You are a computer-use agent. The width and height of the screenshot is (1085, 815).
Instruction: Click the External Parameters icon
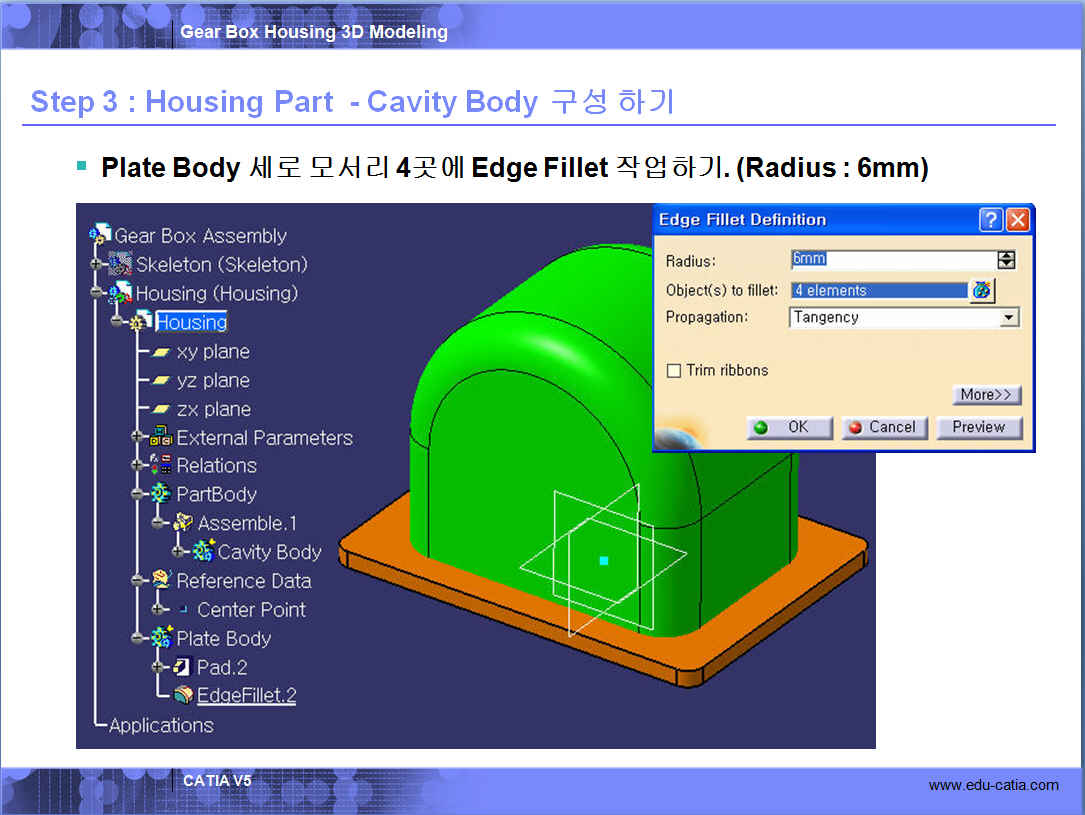pyautogui.click(x=161, y=437)
